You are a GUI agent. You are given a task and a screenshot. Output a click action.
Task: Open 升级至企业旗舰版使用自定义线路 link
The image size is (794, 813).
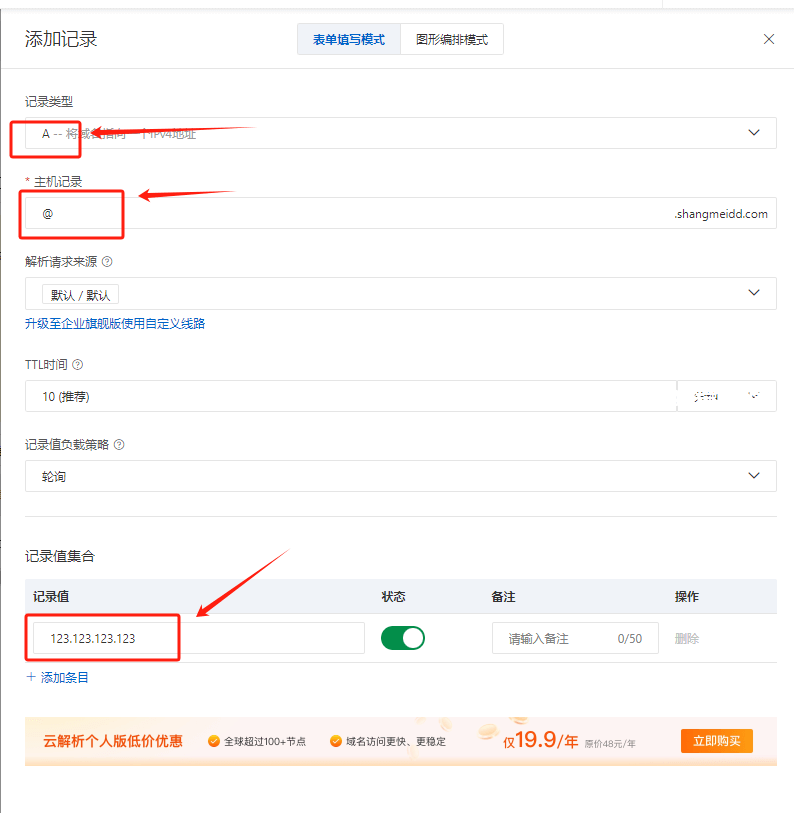click(x=115, y=324)
